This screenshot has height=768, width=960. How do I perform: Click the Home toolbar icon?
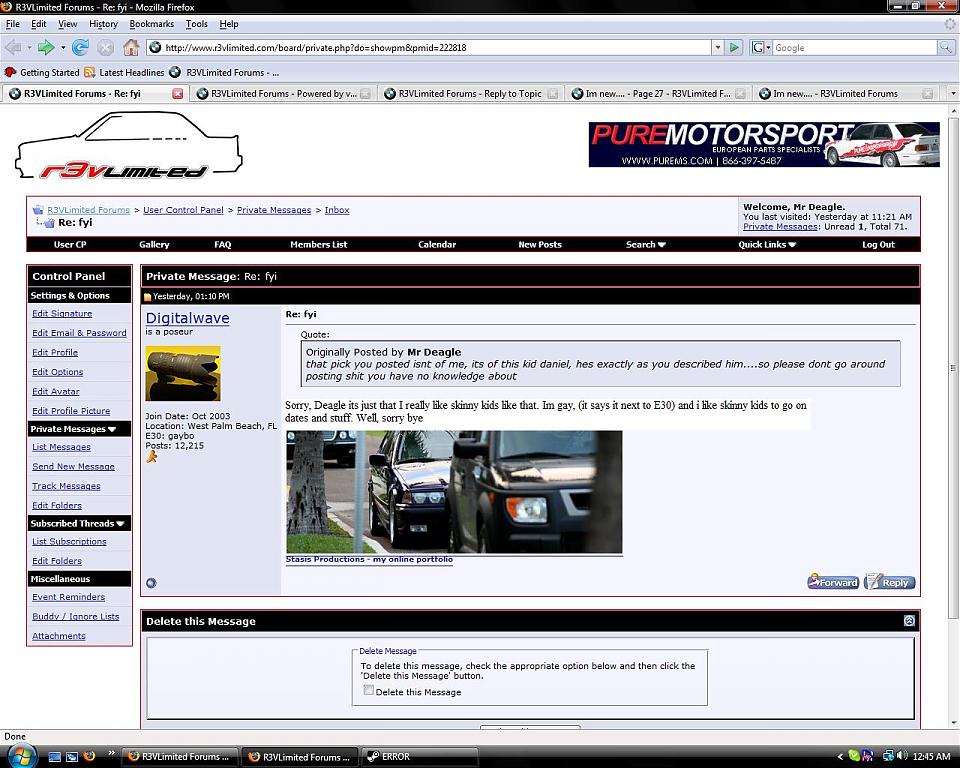(x=131, y=47)
